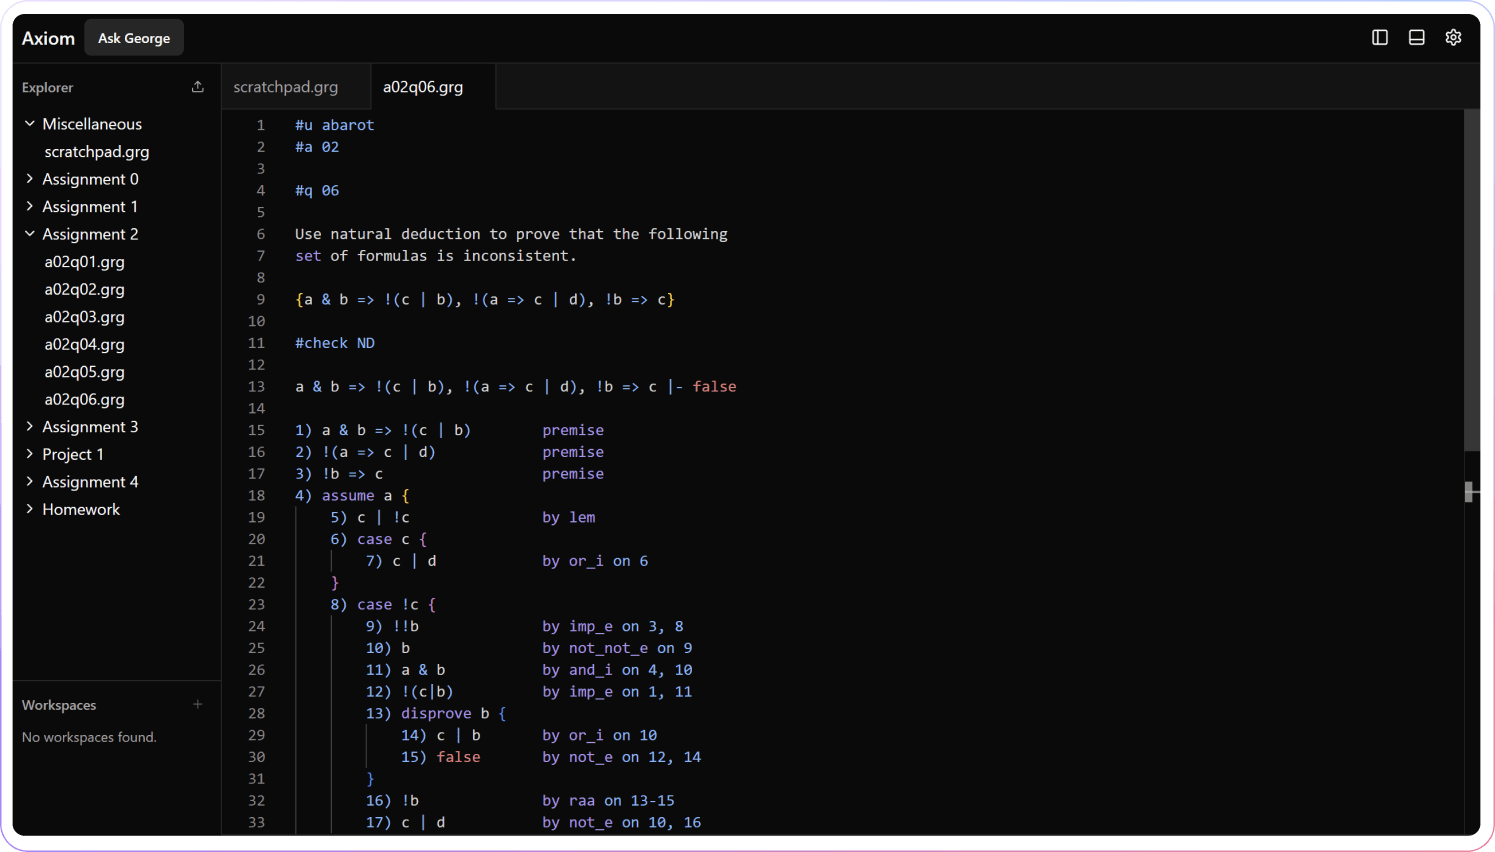Open scratchpad.grg from the file tree
Screen dimensions: 1495x852
(97, 152)
